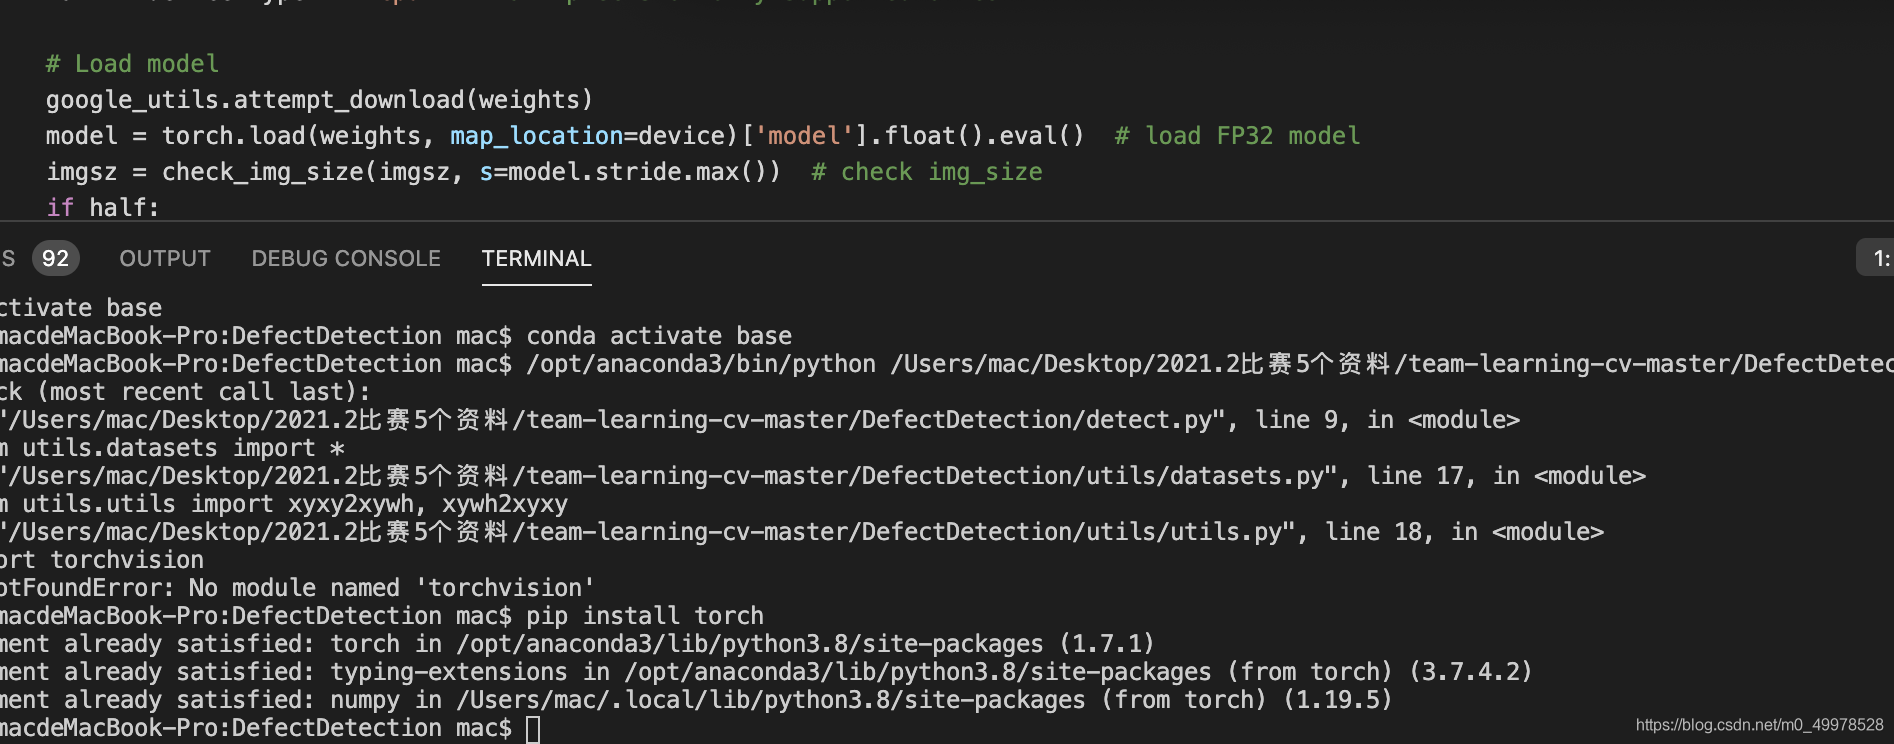Screen dimensions: 1894x744
Task: Click the '# load FP32 model' comment
Action: 1237,136
